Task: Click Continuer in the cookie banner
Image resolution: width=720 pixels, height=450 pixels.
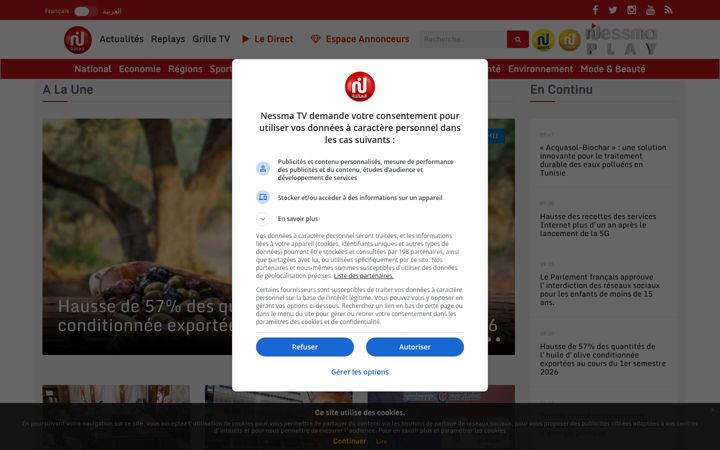Action: click(349, 441)
